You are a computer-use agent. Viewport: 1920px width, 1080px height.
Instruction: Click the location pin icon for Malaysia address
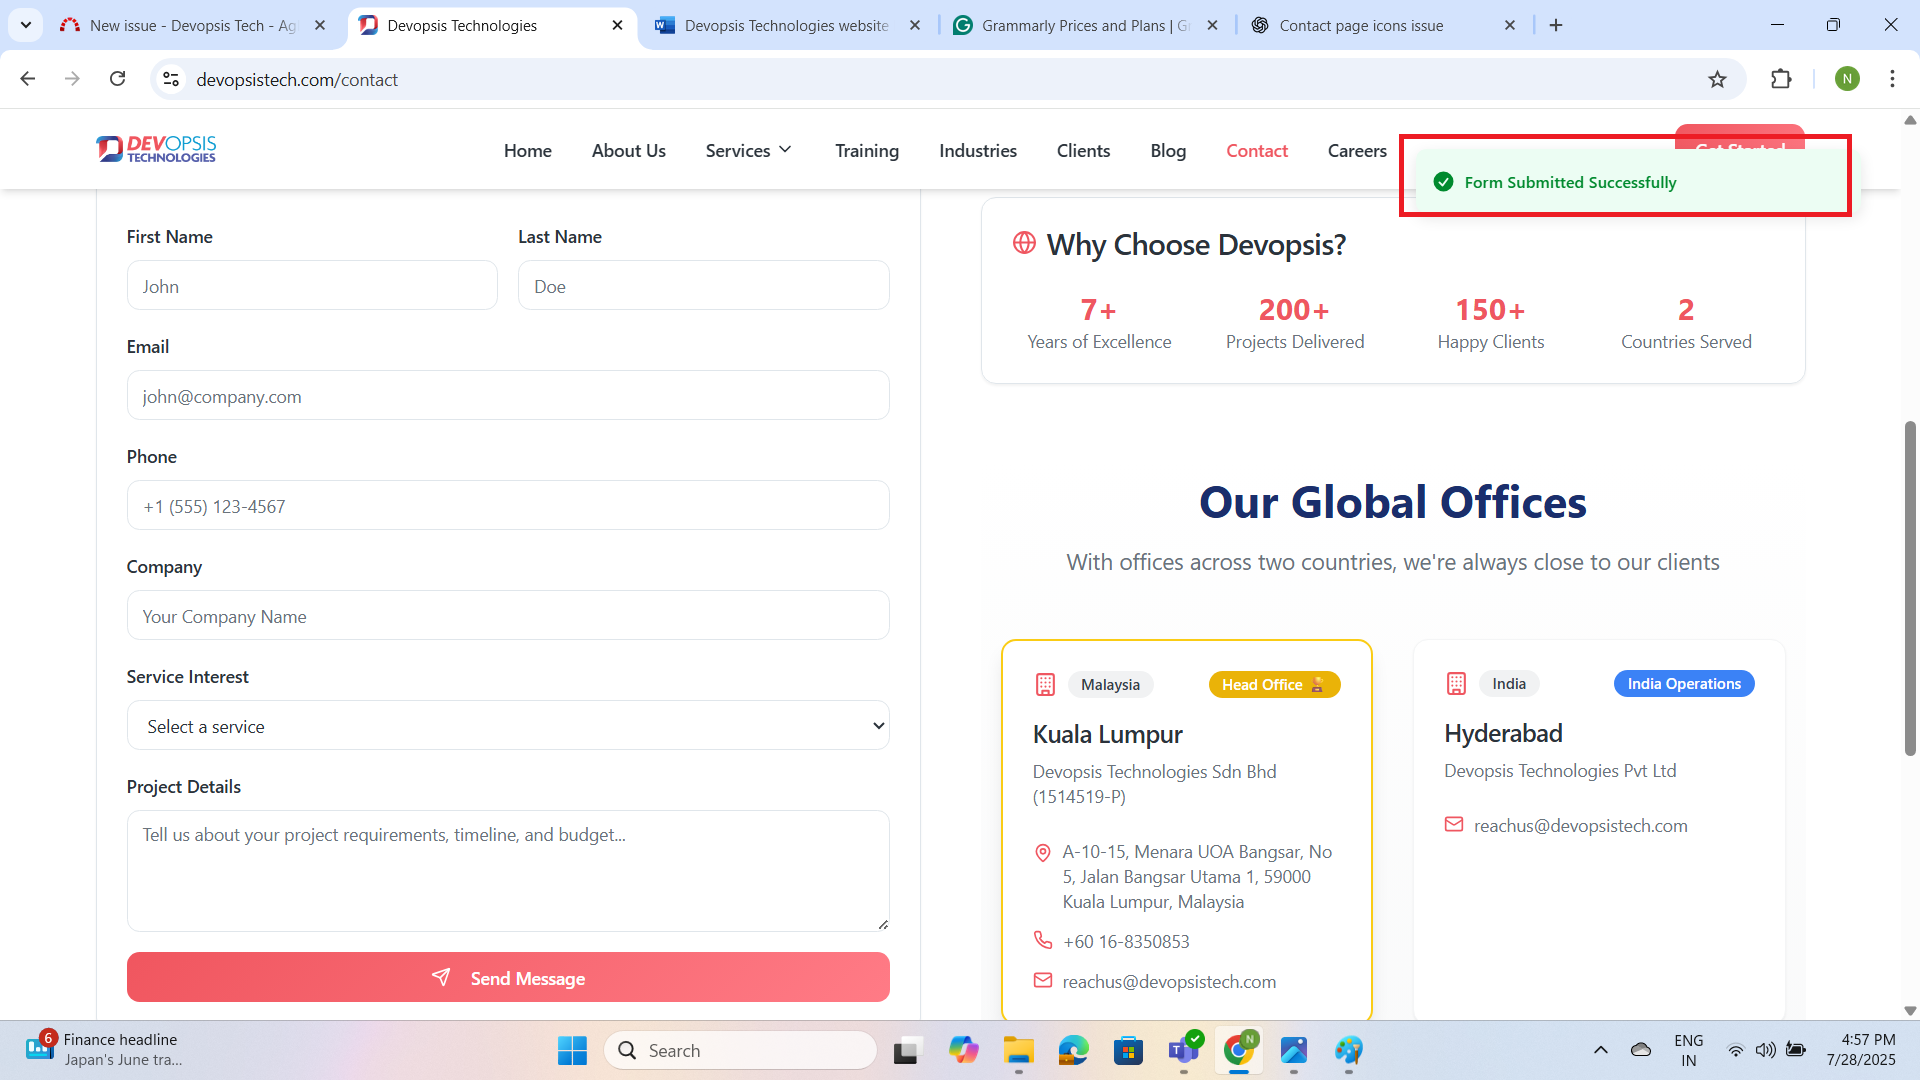click(1042, 852)
